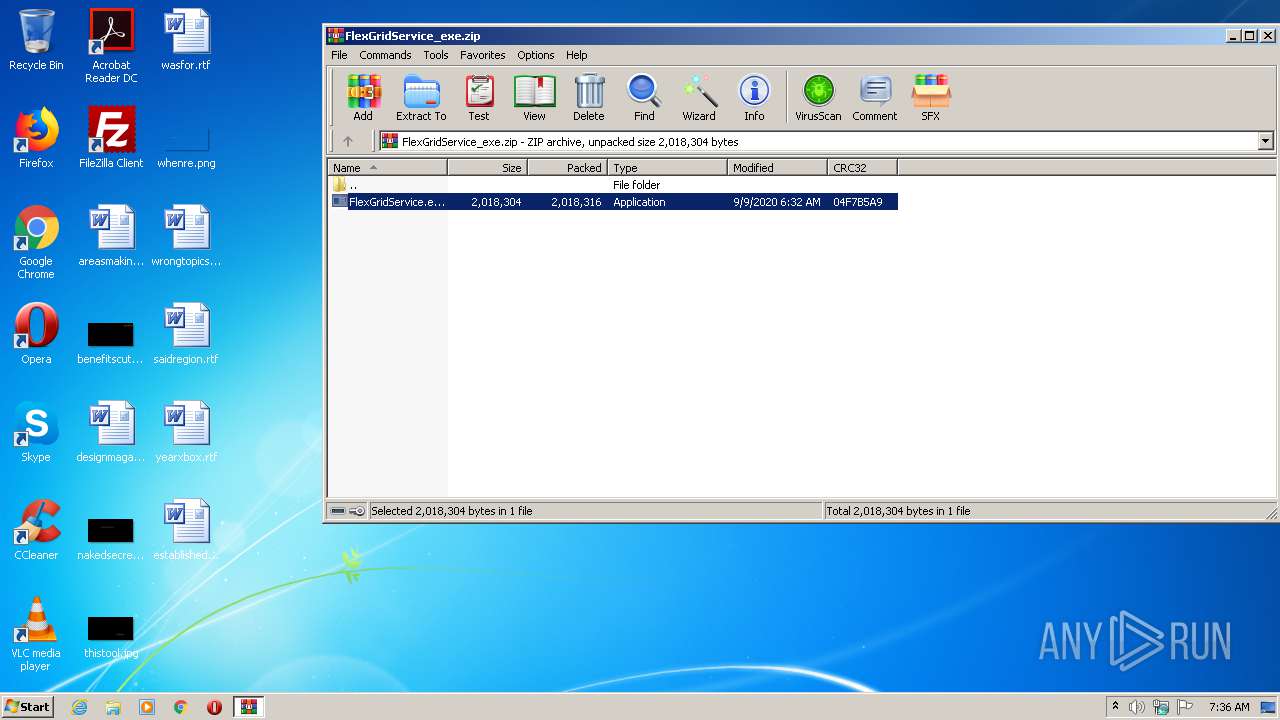This screenshot has width=1280, height=720.
Task: Select saidregion.rtf desktop file
Action: (x=186, y=334)
